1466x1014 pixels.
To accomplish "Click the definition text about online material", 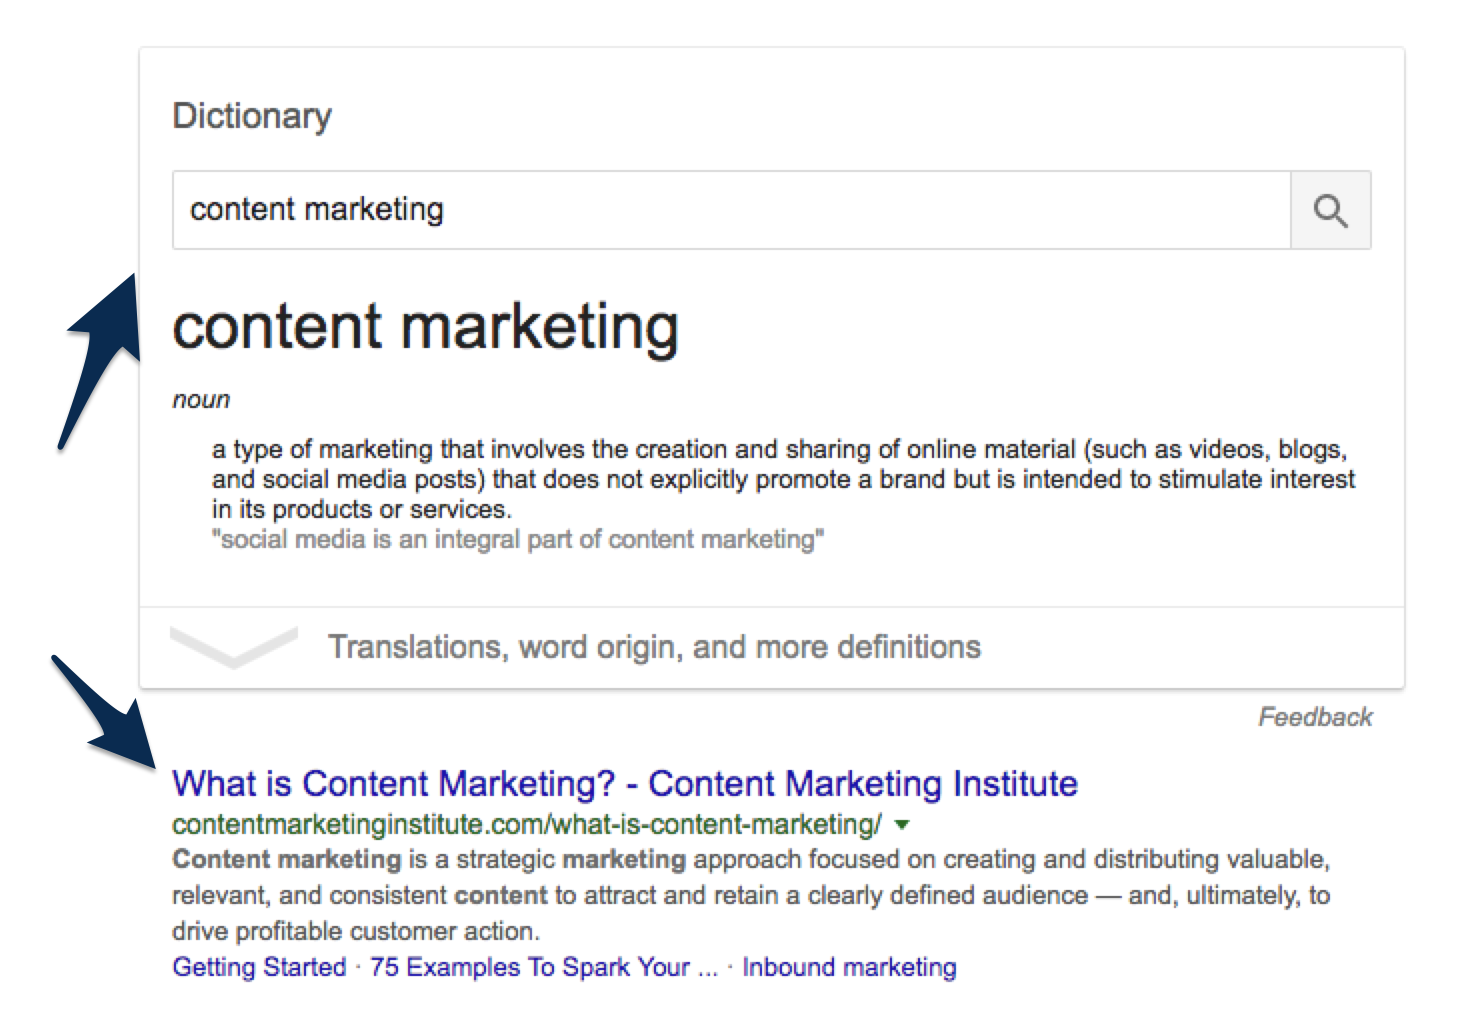I will pyautogui.click(x=783, y=479).
